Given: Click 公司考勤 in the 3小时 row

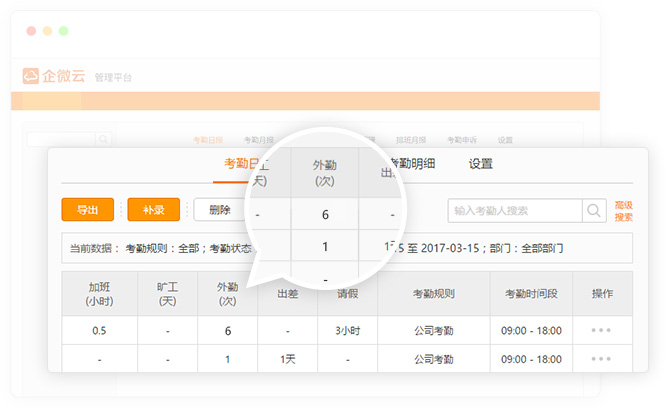Looking at the screenshot, I should click(x=434, y=331).
